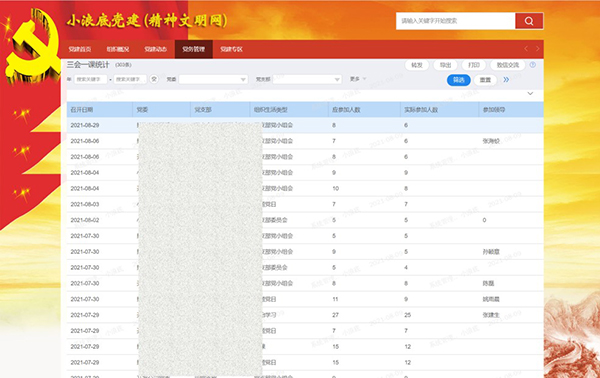Click the expected attendee count 27
600x378 pixels.
(x=336, y=315)
